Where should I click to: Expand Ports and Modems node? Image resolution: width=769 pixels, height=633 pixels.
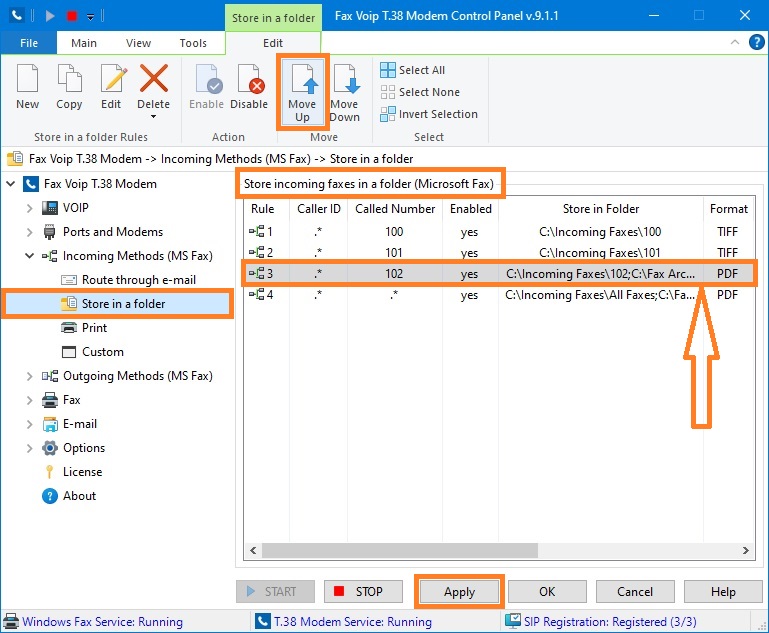[29, 232]
